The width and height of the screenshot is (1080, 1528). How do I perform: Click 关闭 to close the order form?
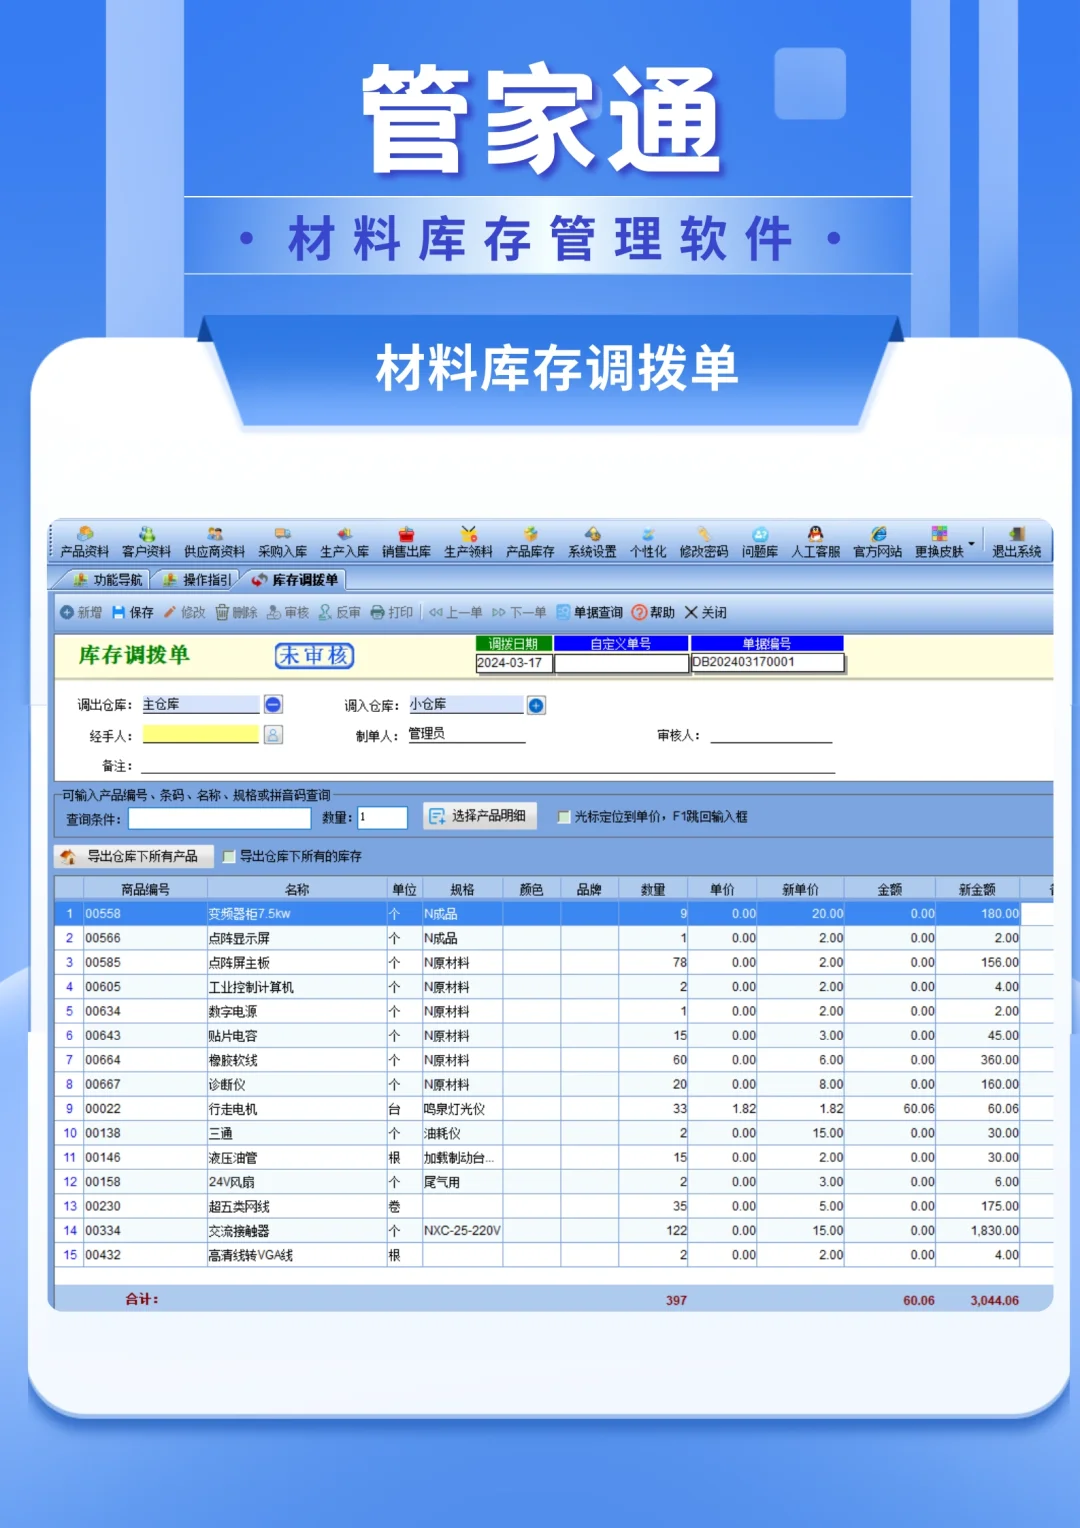706,612
